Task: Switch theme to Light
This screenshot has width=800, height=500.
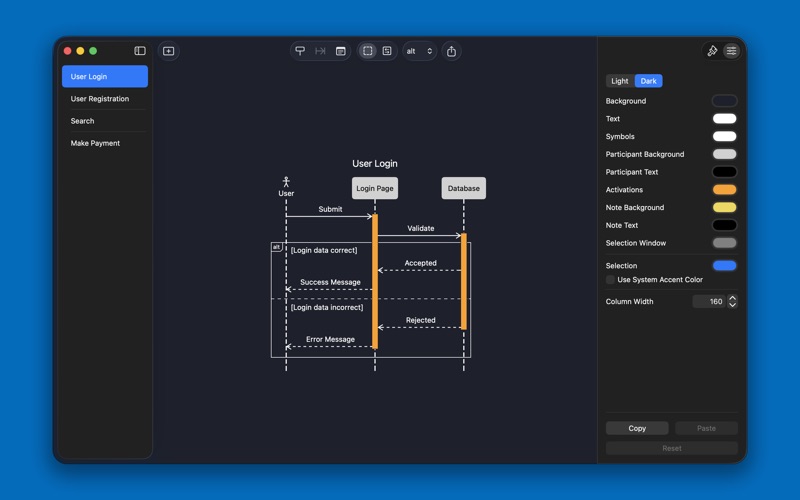Action: click(619, 81)
